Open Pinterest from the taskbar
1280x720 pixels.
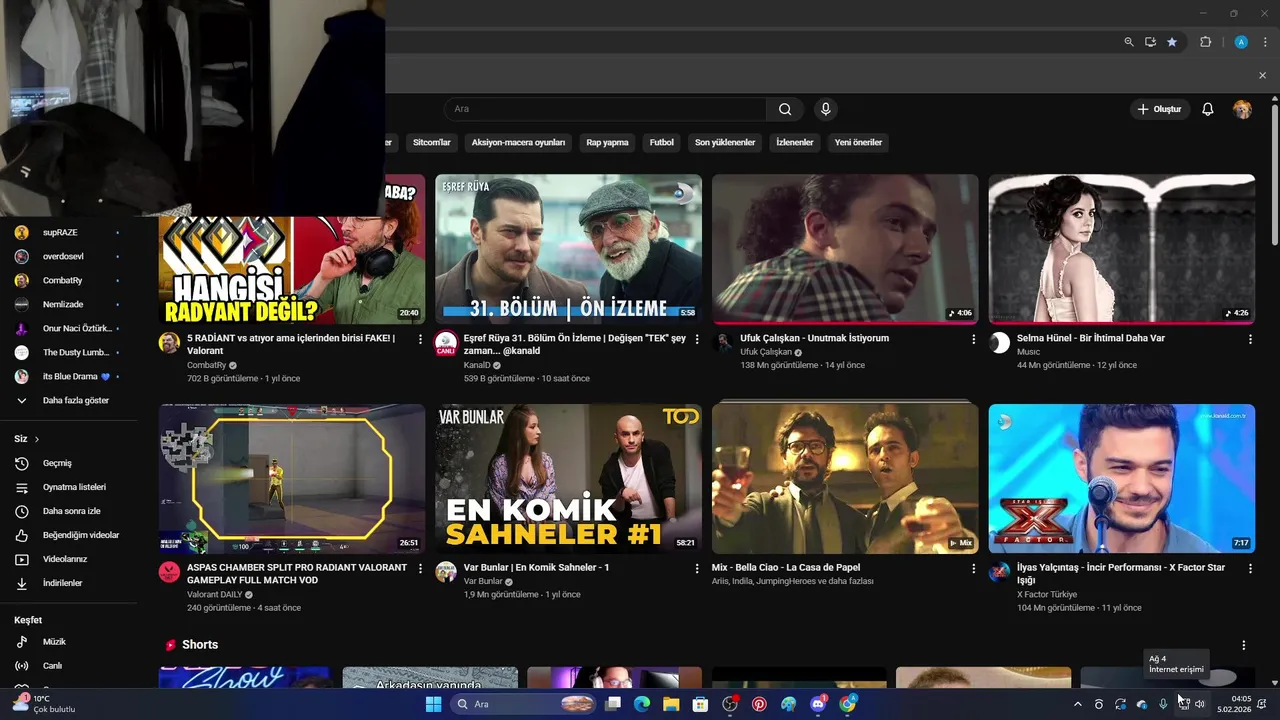tap(759, 704)
